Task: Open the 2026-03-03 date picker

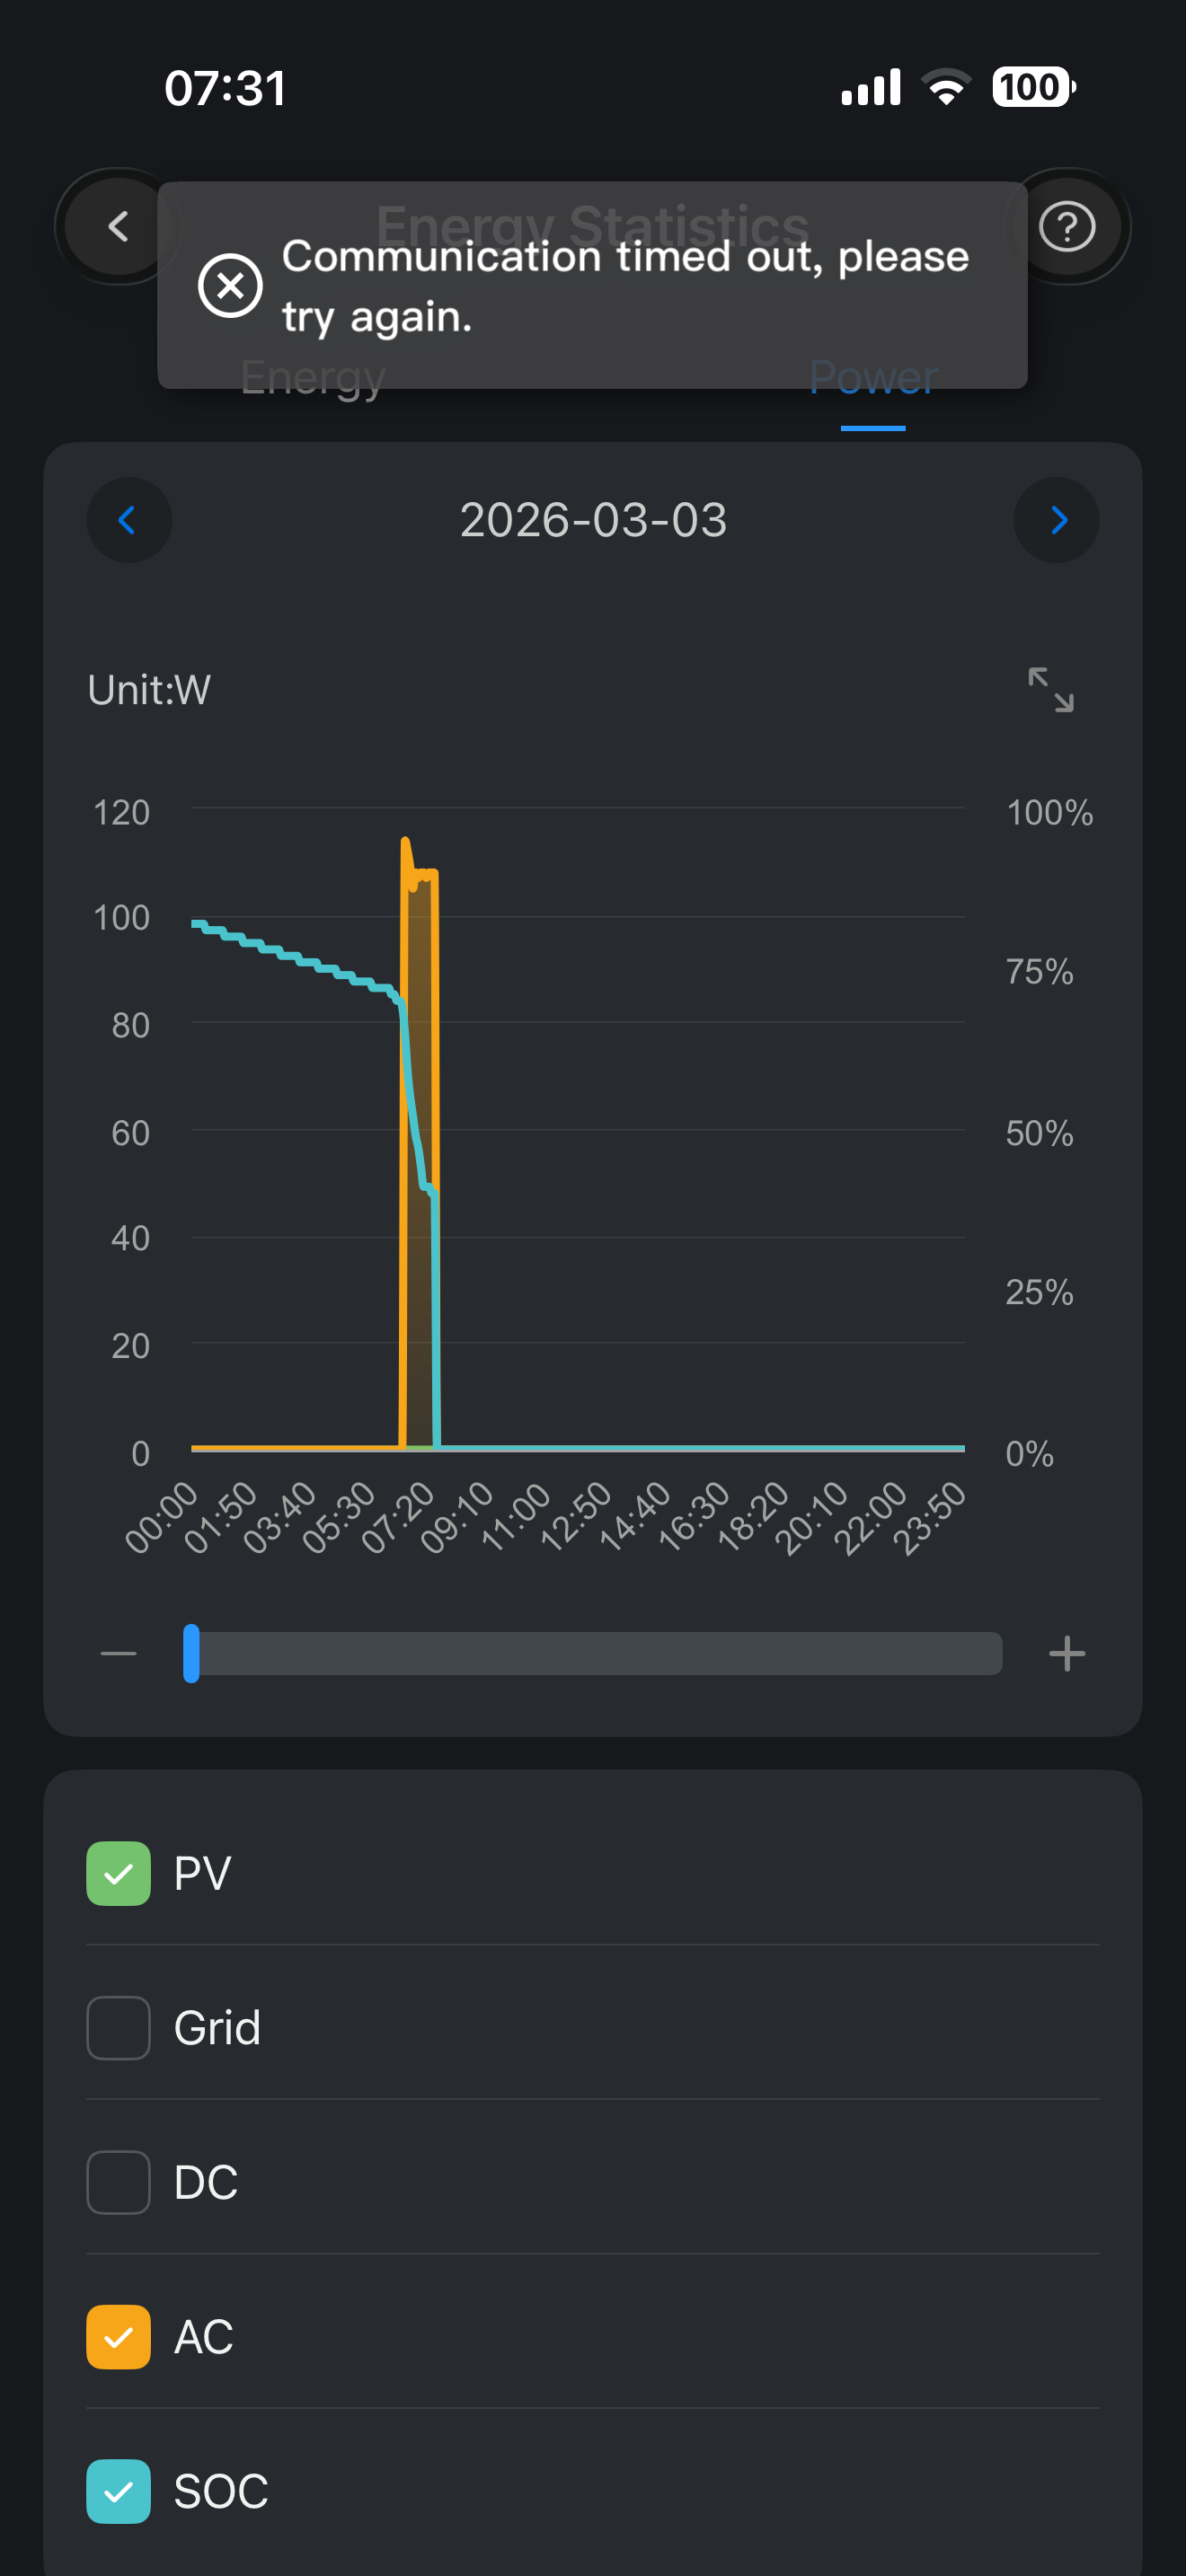Action: [593, 520]
